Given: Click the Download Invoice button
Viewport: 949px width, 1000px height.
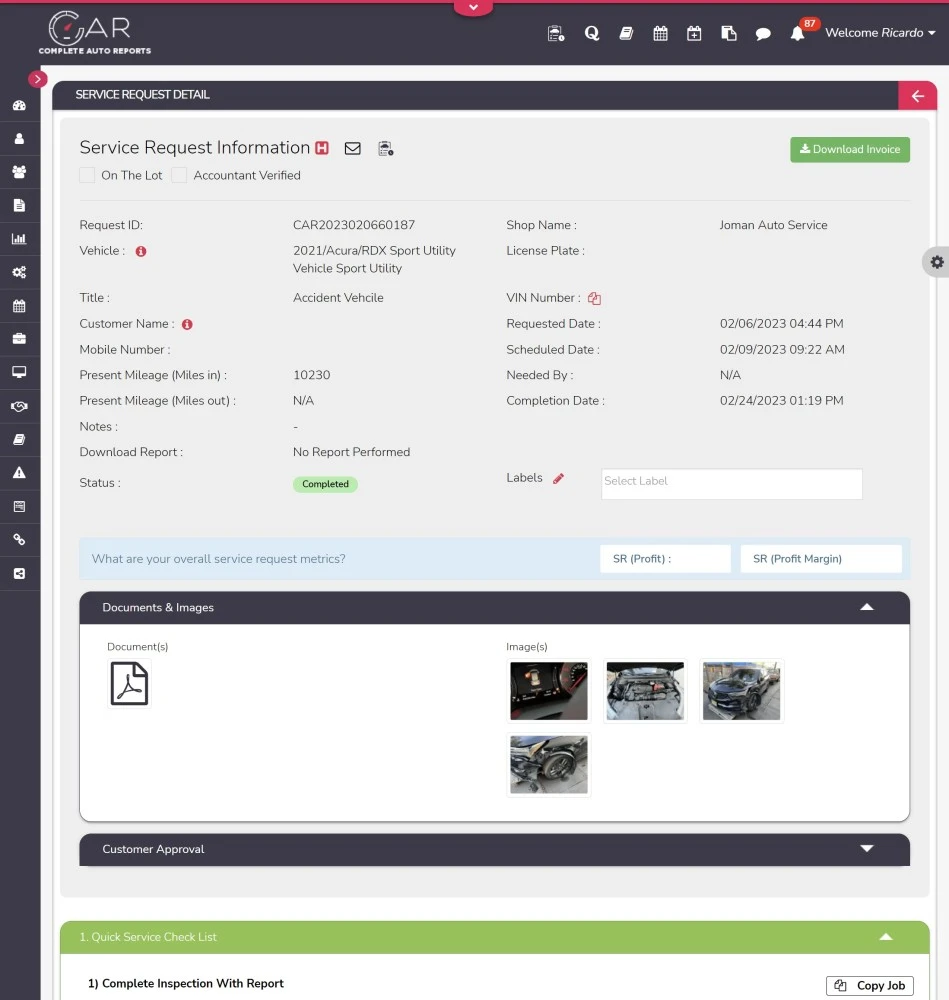Looking at the screenshot, I should [x=850, y=149].
